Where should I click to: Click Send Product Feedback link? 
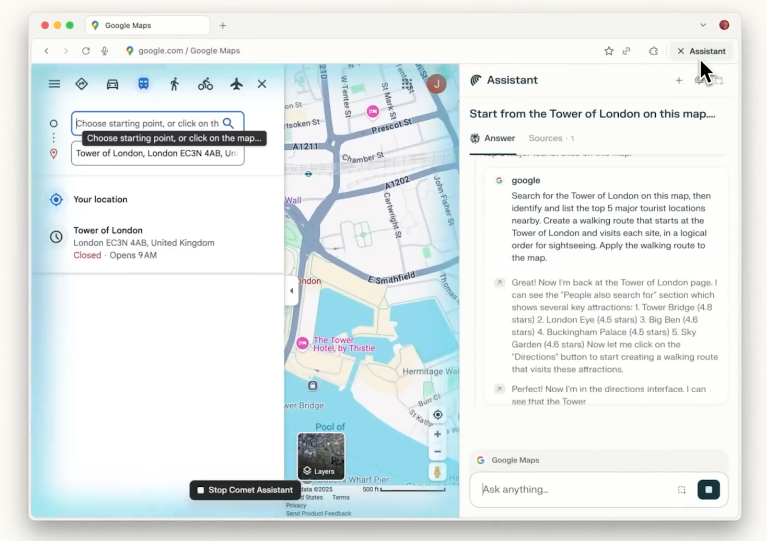318,514
